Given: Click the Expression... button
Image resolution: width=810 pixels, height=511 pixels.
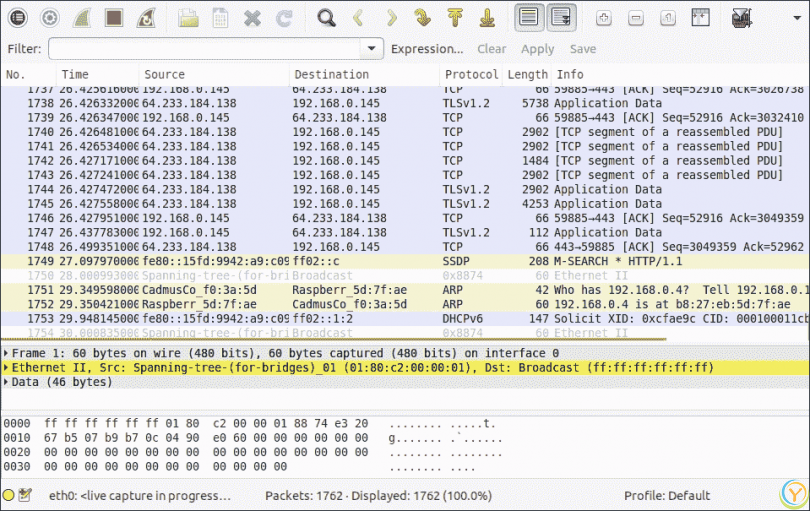Looking at the screenshot, I should (x=426, y=48).
